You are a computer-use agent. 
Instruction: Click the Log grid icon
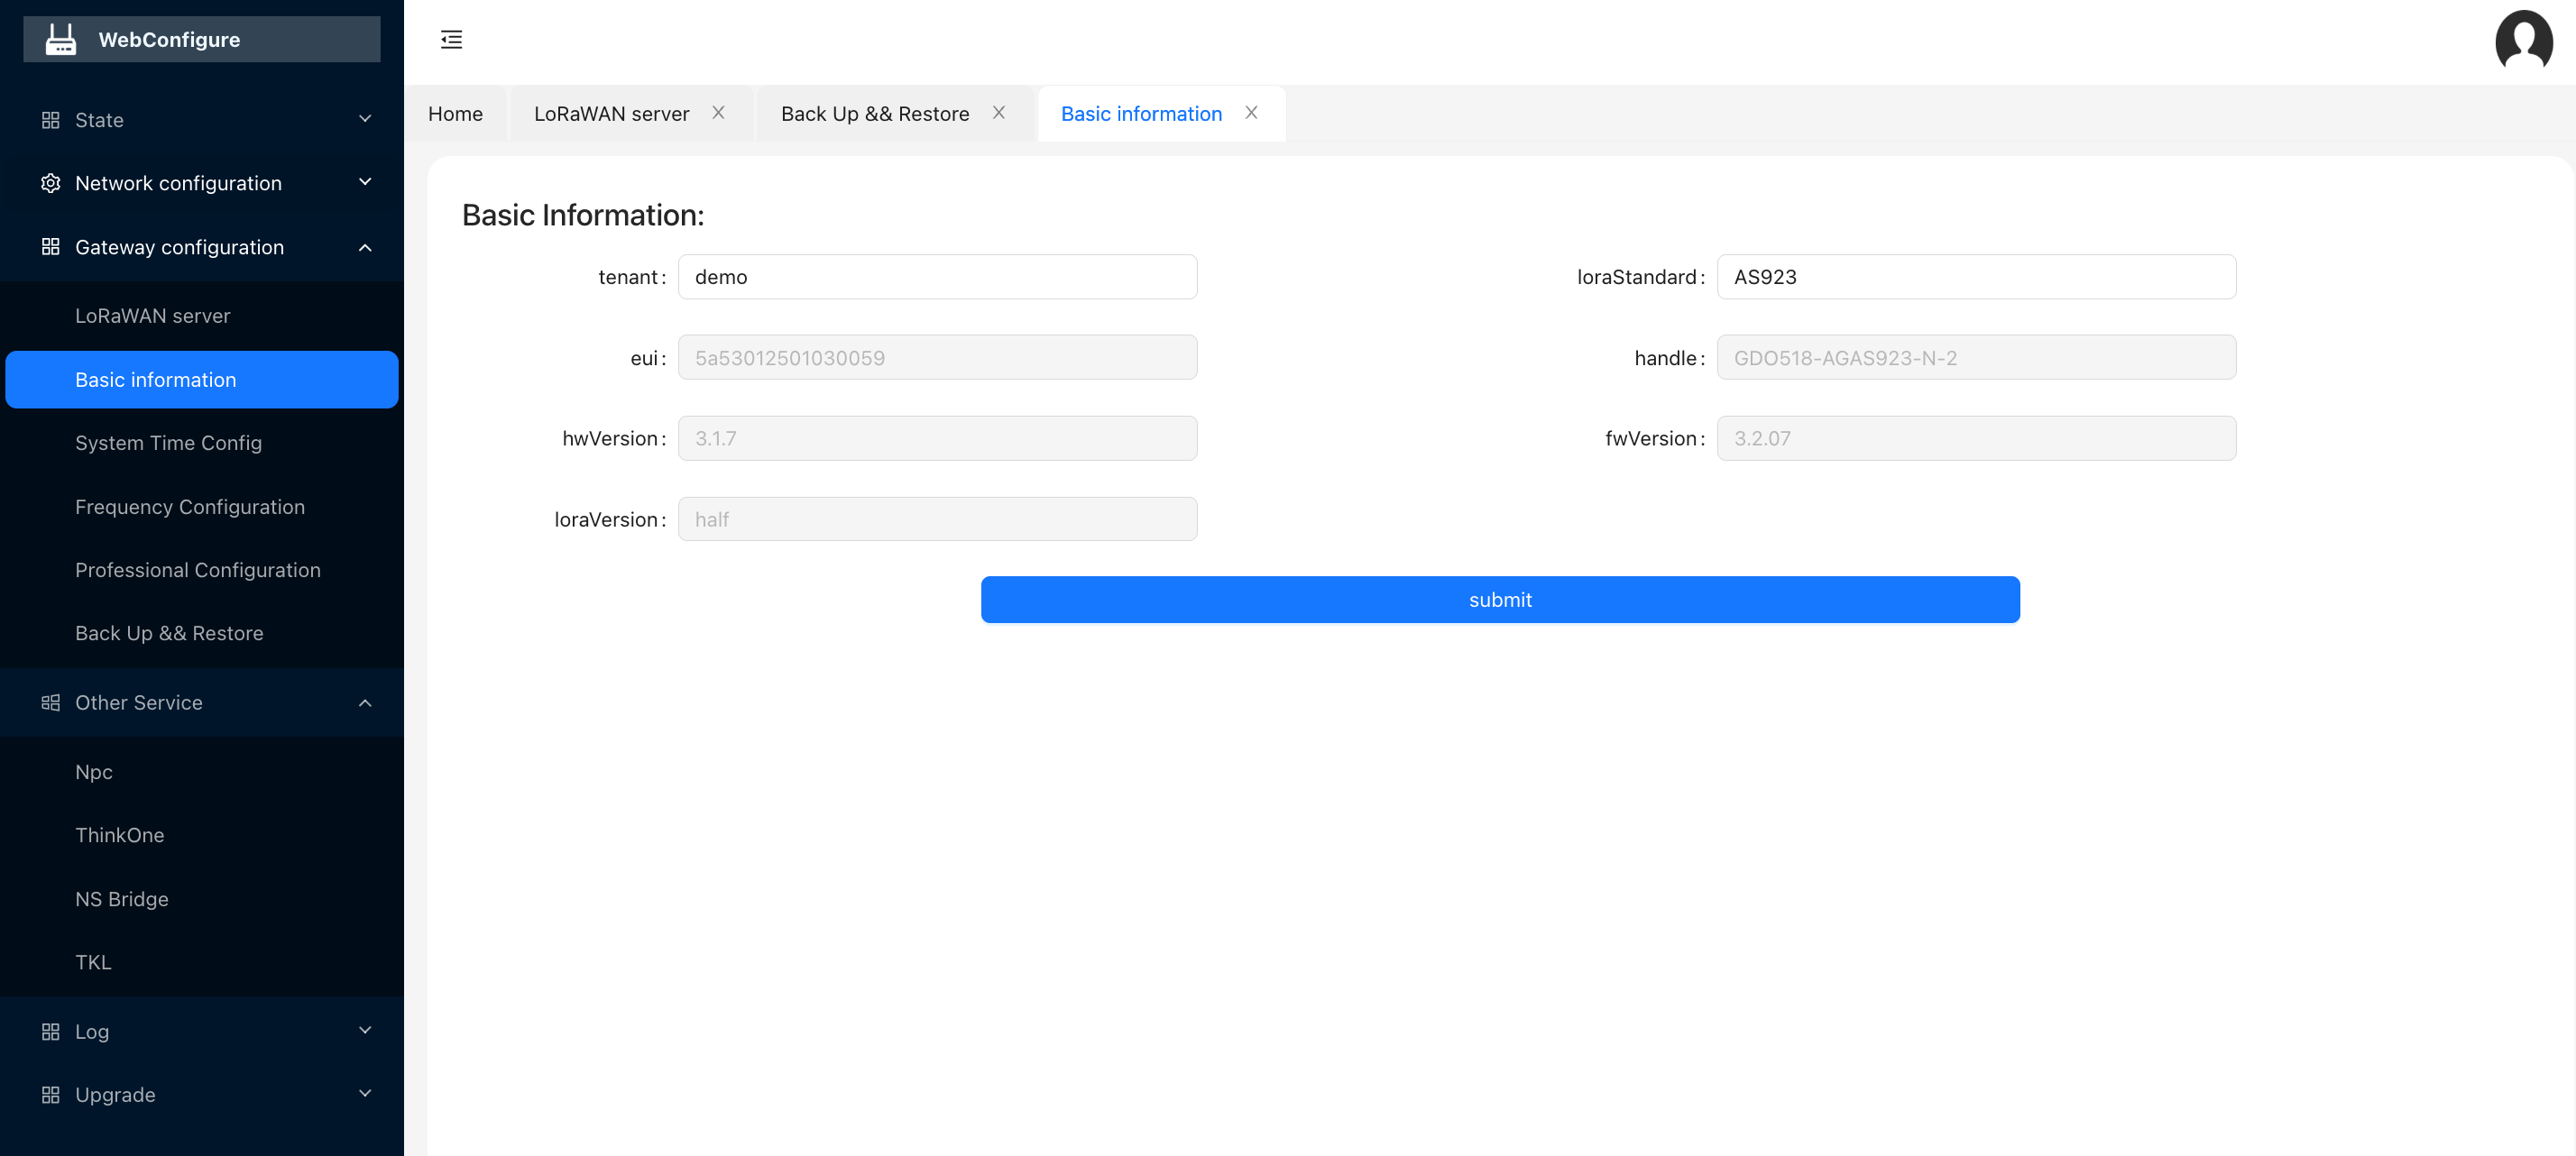(x=50, y=1032)
